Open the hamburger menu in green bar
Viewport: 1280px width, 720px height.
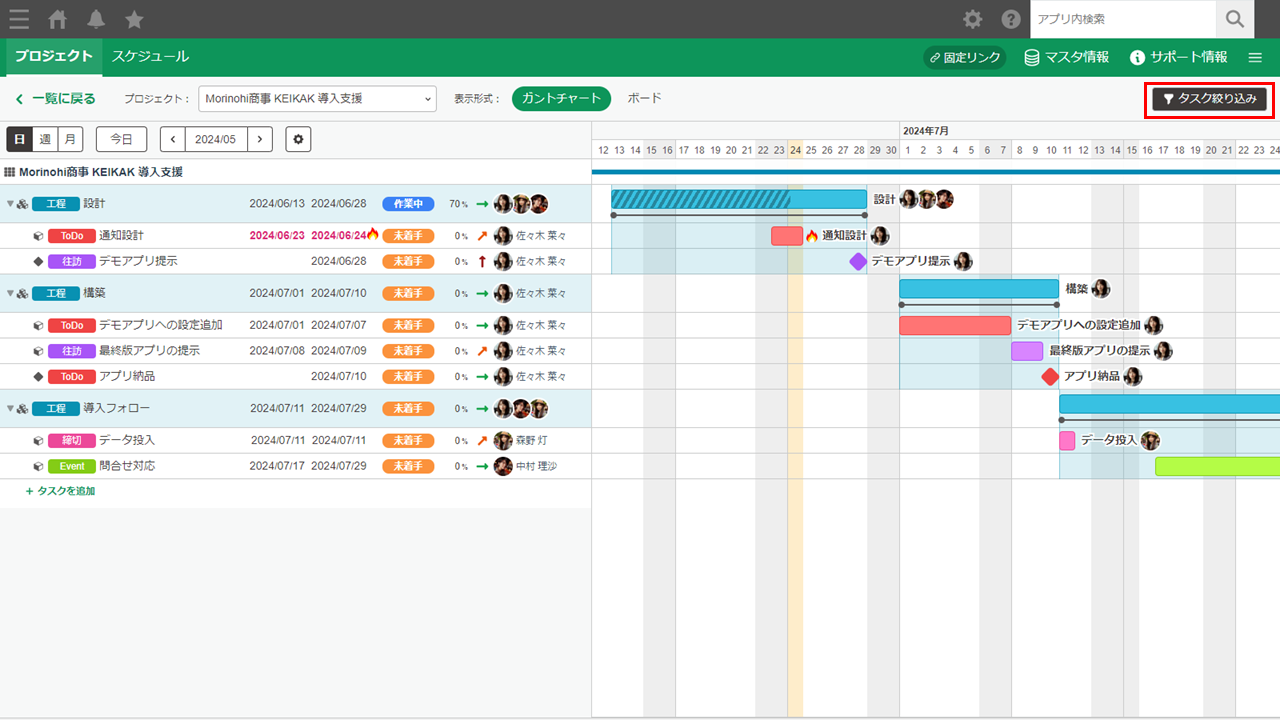coord(1255,57)
